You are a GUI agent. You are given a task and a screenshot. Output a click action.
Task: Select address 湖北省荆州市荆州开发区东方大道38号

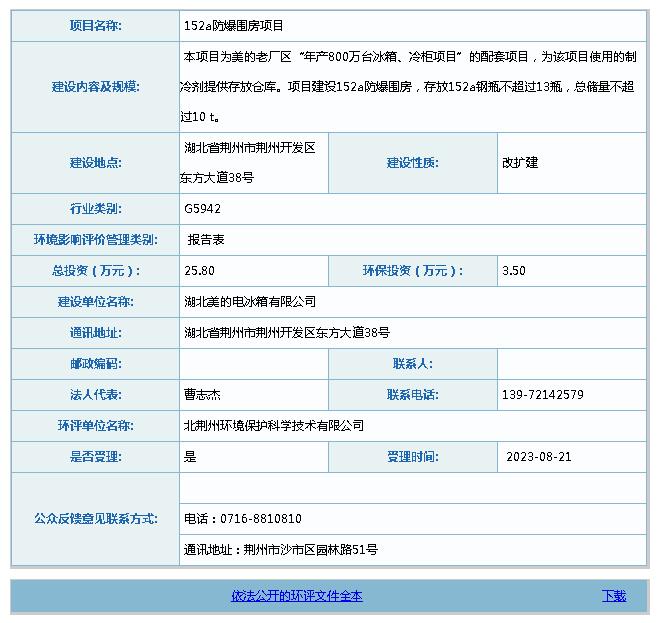(287, 333)
